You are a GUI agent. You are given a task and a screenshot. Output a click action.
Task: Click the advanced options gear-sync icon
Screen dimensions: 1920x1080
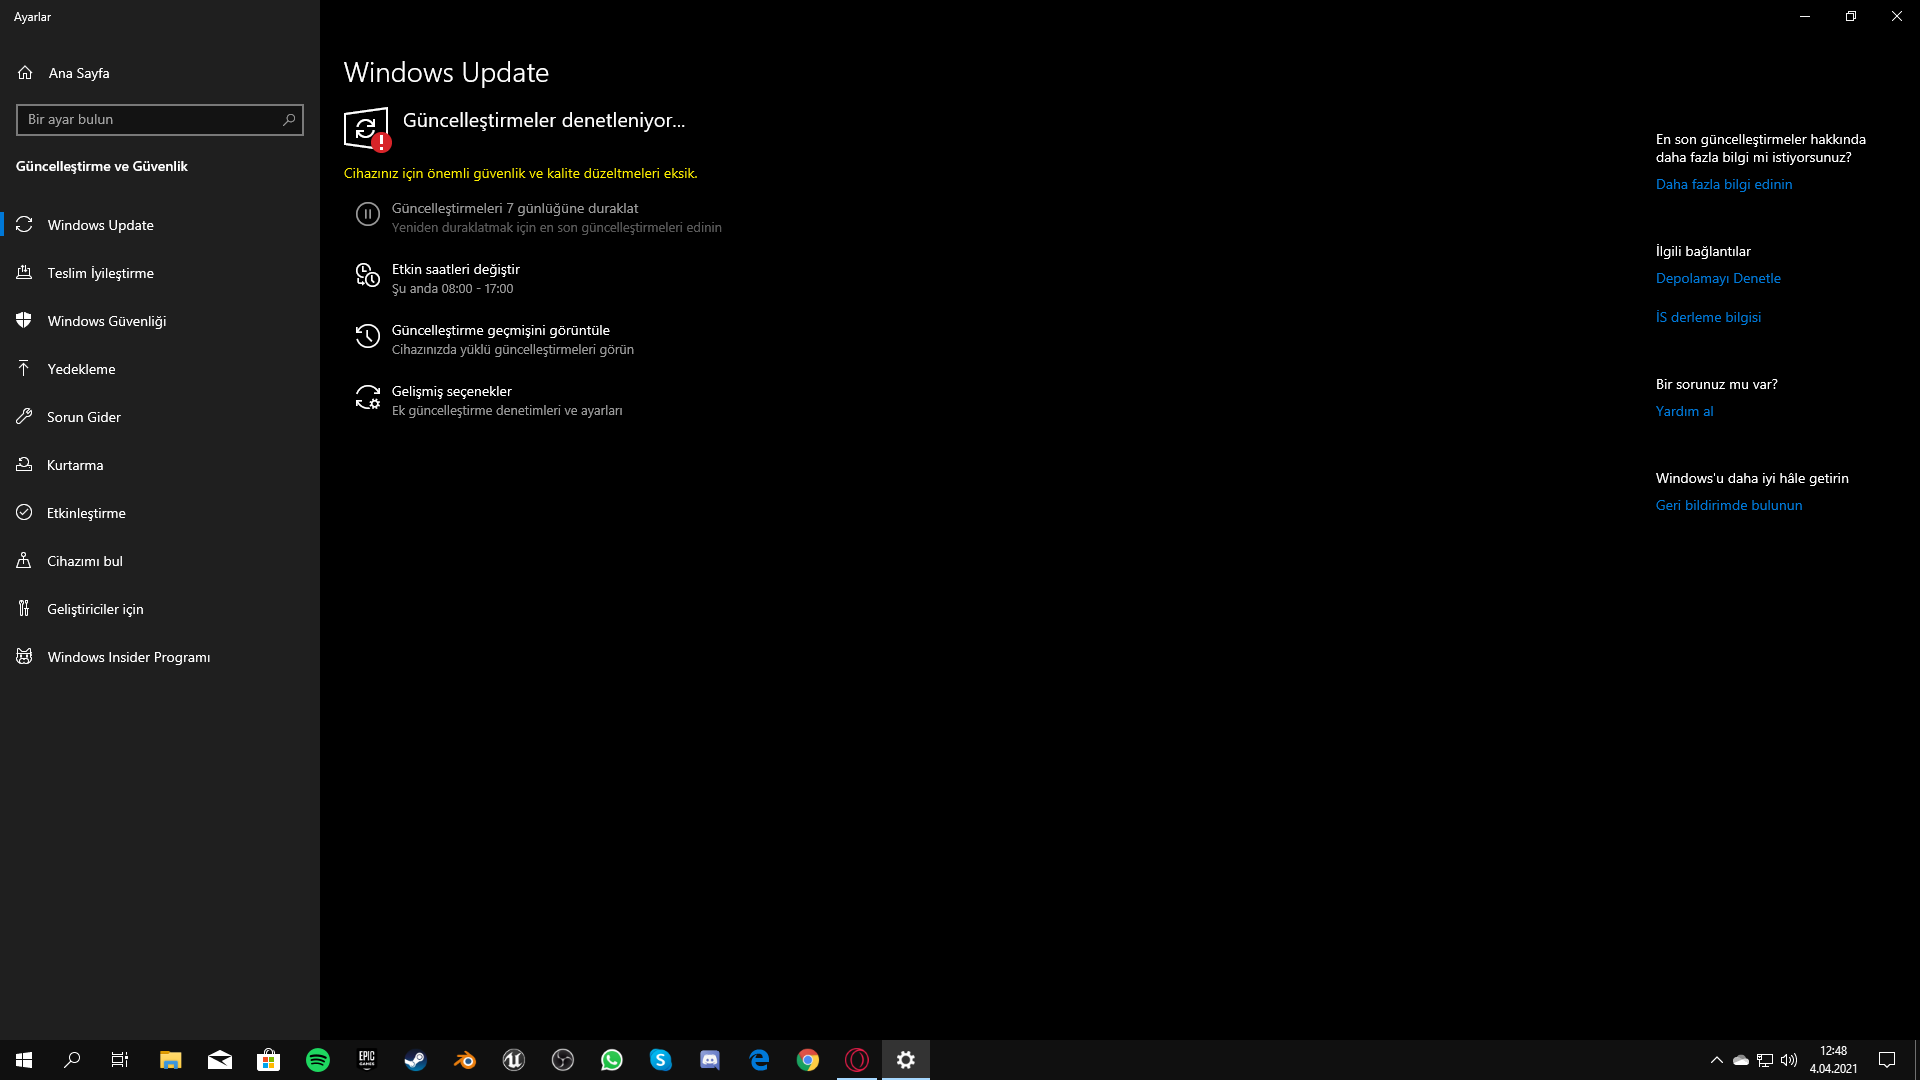pyautogui.click(x=368, y=397)
